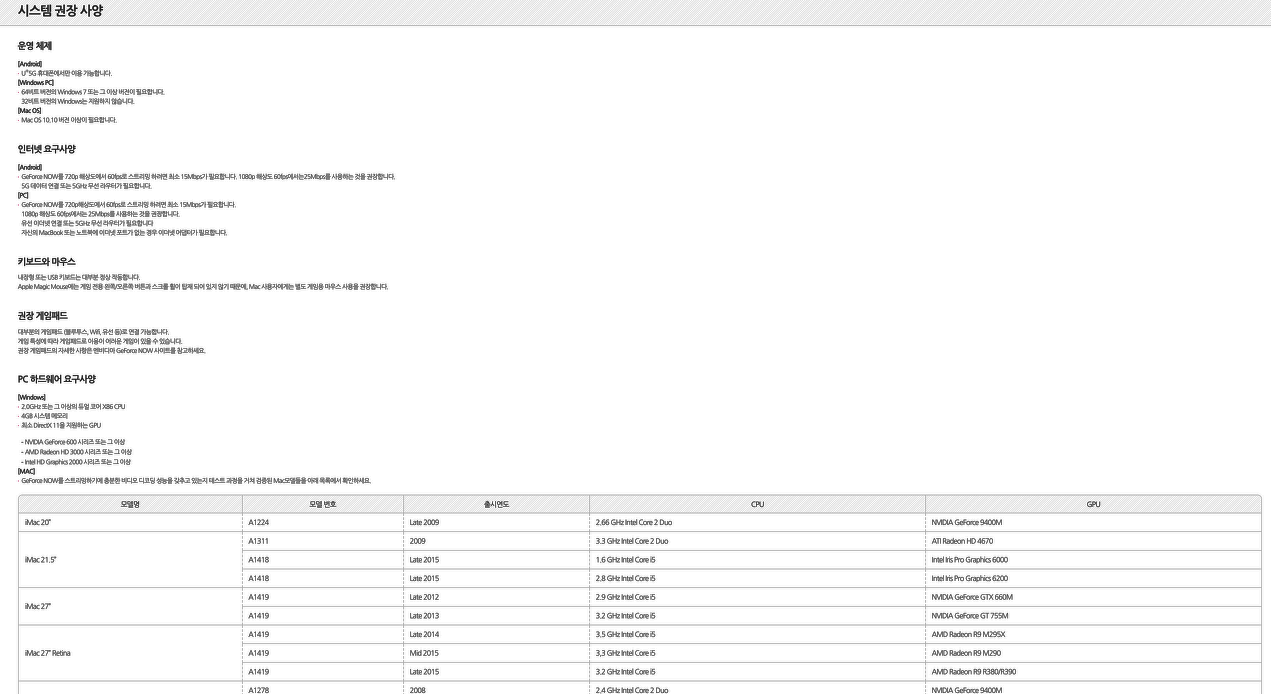Click the AMD Radeon HD 3000 시리즈 line
Screen dimensions: 1271x694
(76, 452)
